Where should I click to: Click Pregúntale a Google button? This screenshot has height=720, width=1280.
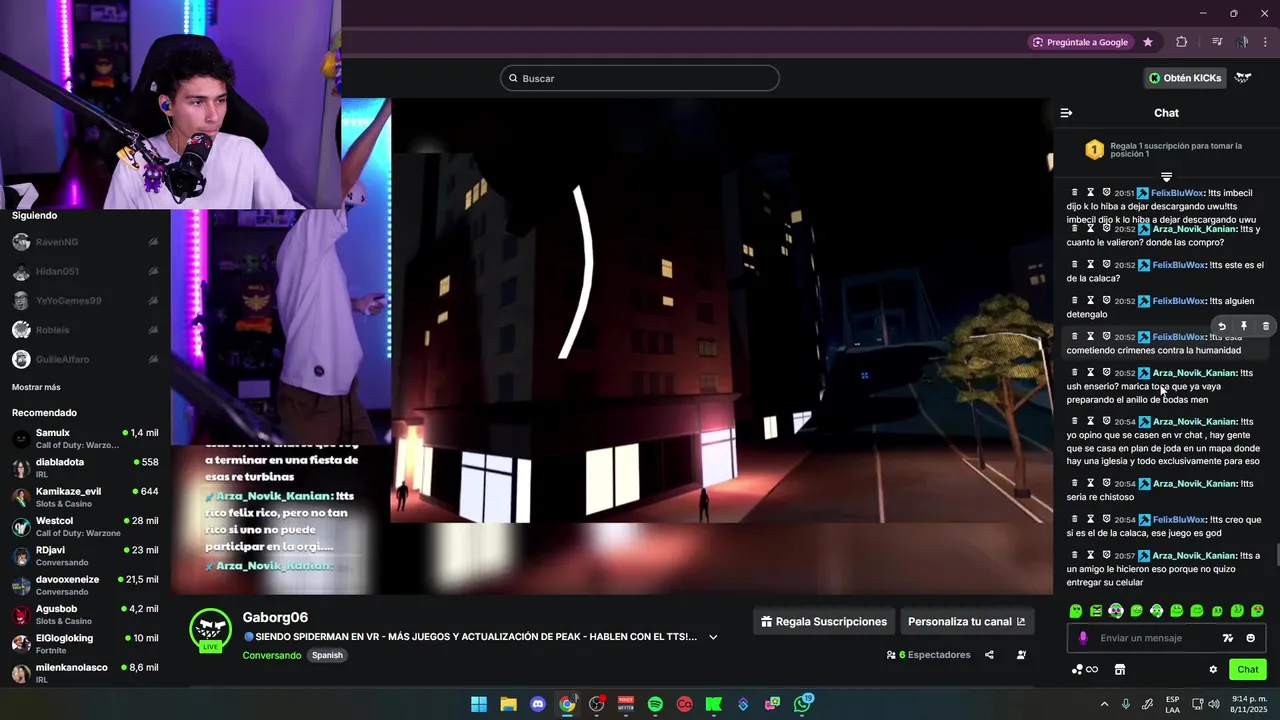tap(1080, 42)
